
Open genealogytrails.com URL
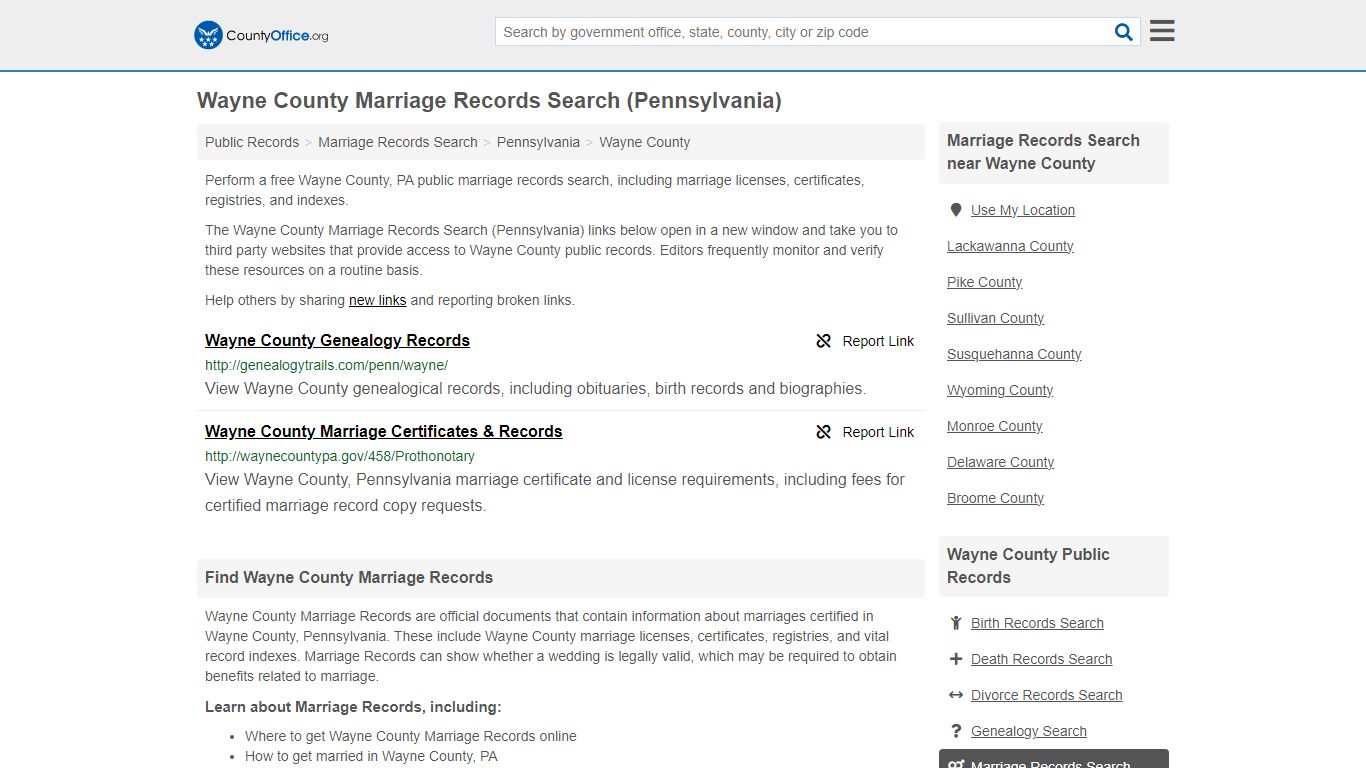click(326, 365)
